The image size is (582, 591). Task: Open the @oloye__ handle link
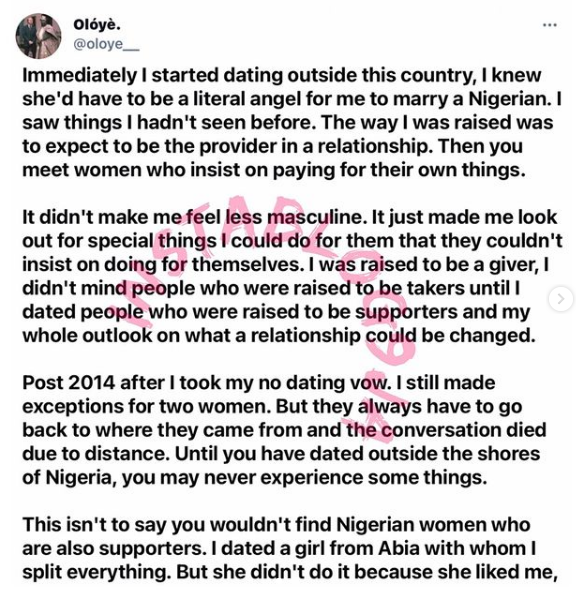[x=106, y=44]
